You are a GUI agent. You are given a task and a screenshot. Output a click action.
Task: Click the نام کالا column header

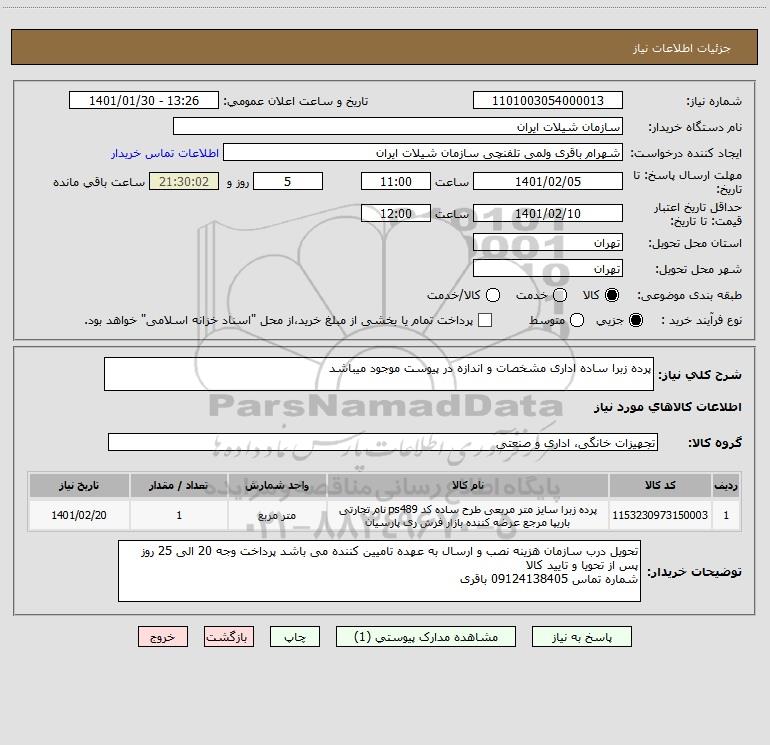pos(468,485)
